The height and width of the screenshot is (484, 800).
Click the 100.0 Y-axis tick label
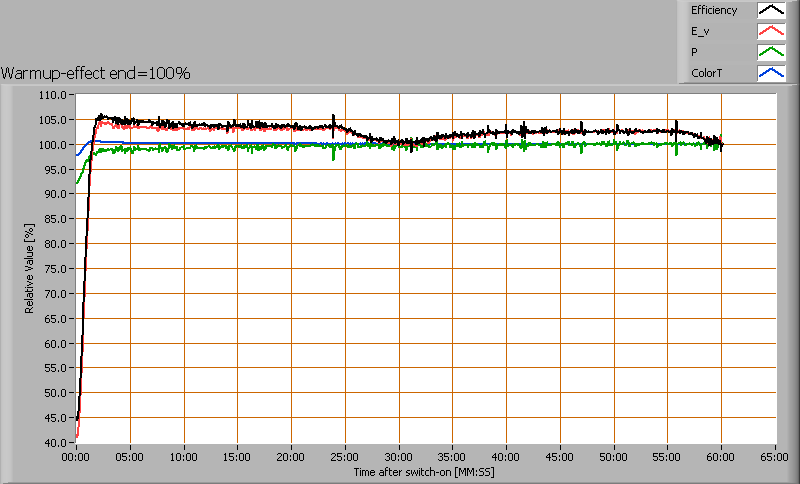pos(52,145)
